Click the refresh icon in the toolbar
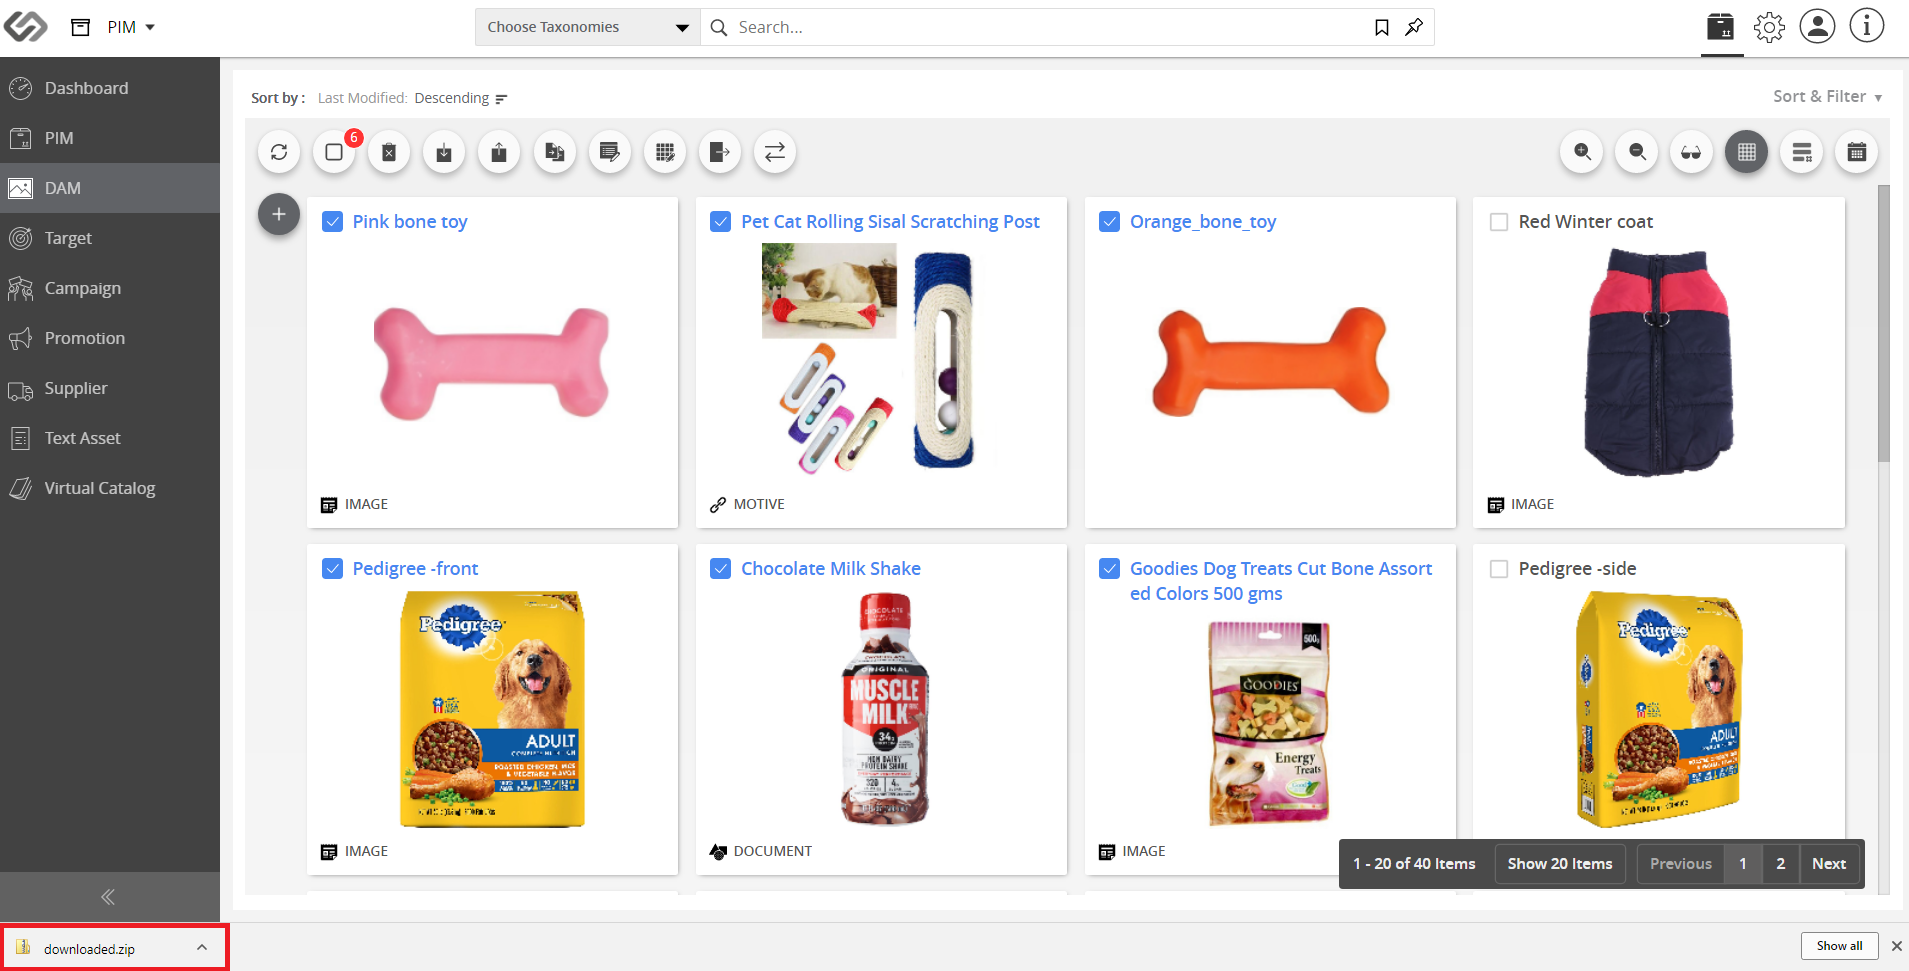Image resolution: width=1909 pixels, height=971 pixels. coord(279,152)
